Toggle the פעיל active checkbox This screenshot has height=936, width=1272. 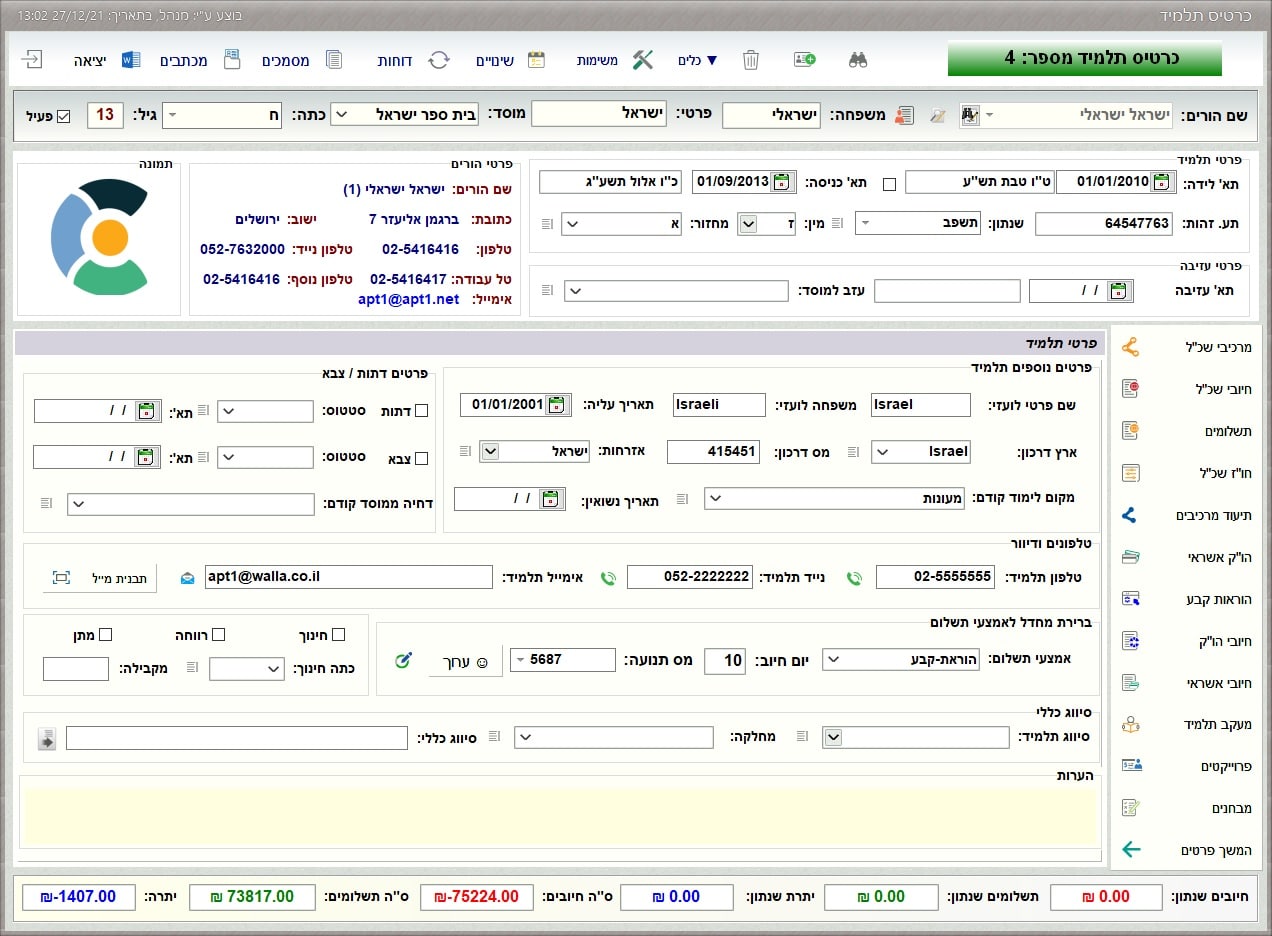coord(64,116)
